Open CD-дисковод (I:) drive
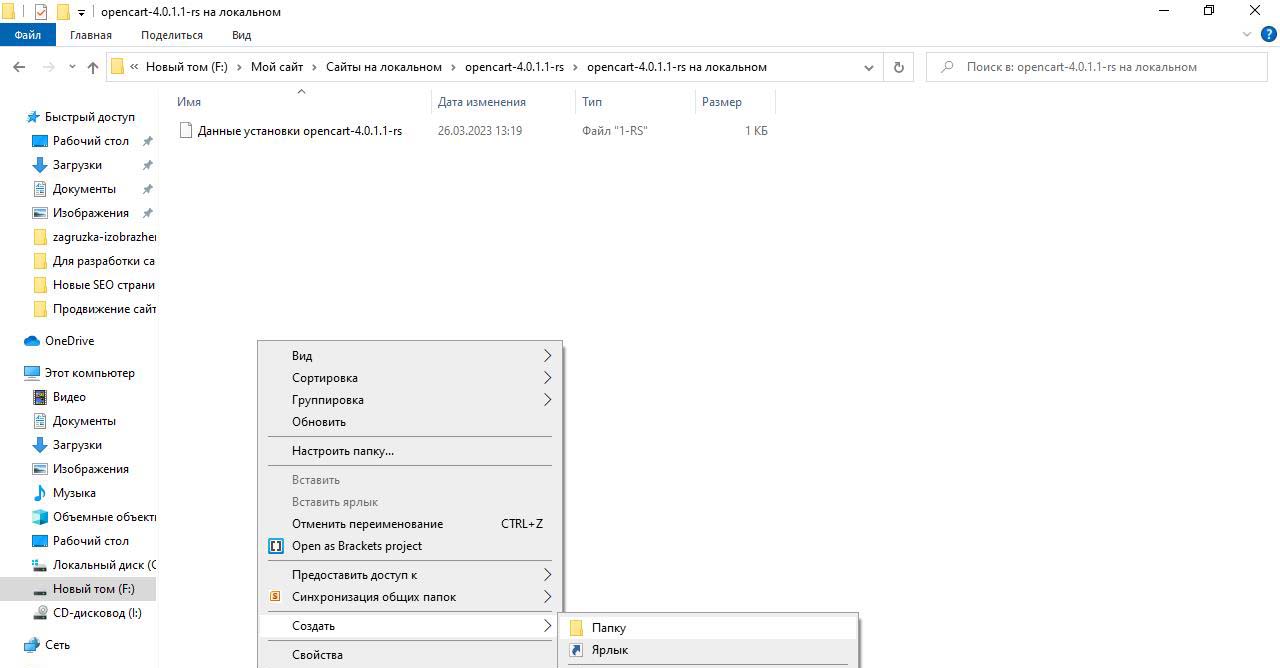 click(x=96, y=613)
